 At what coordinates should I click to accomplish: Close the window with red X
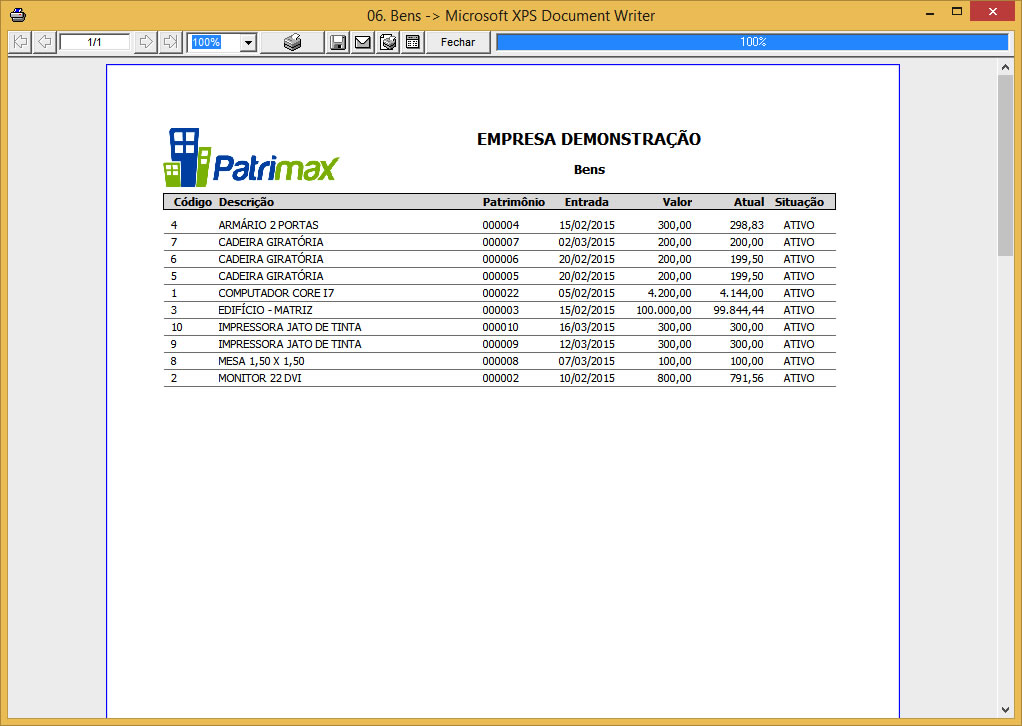tap(993, 12)
